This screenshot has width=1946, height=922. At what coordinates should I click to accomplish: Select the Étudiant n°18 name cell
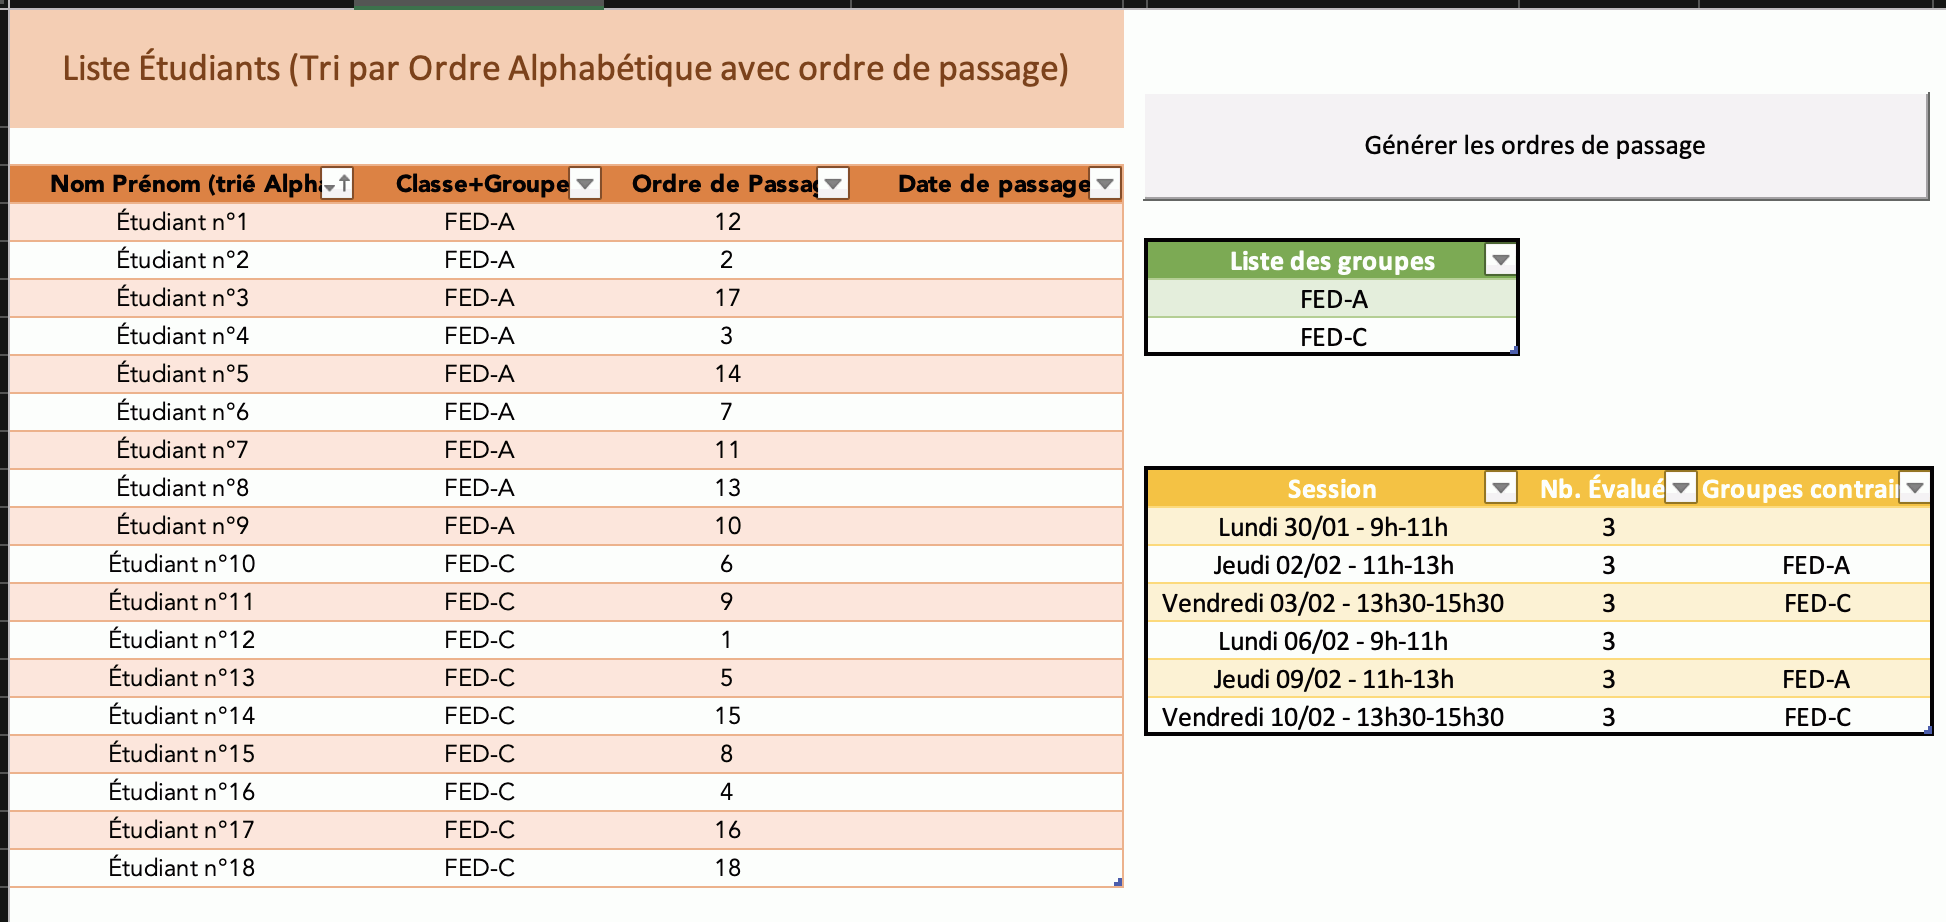[182, 868]
